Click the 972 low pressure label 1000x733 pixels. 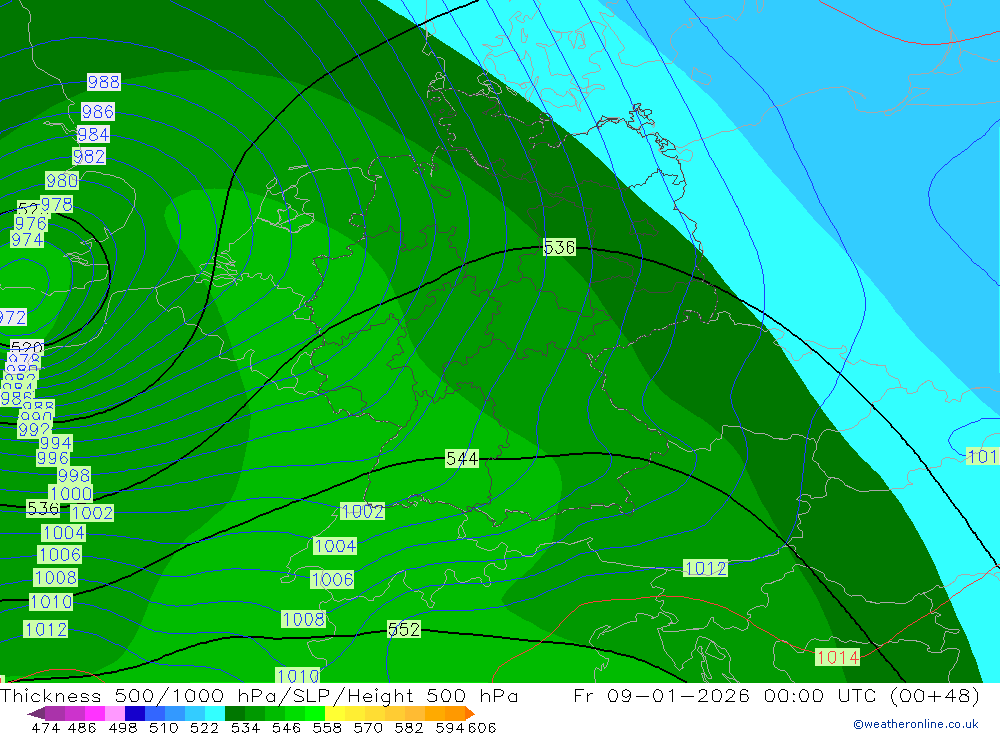(x=13, y=317)
